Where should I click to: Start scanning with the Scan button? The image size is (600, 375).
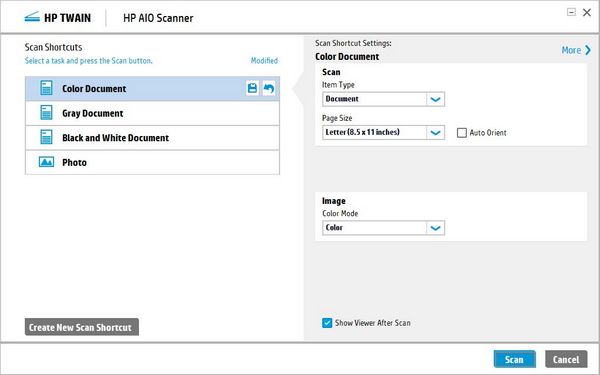514,359
